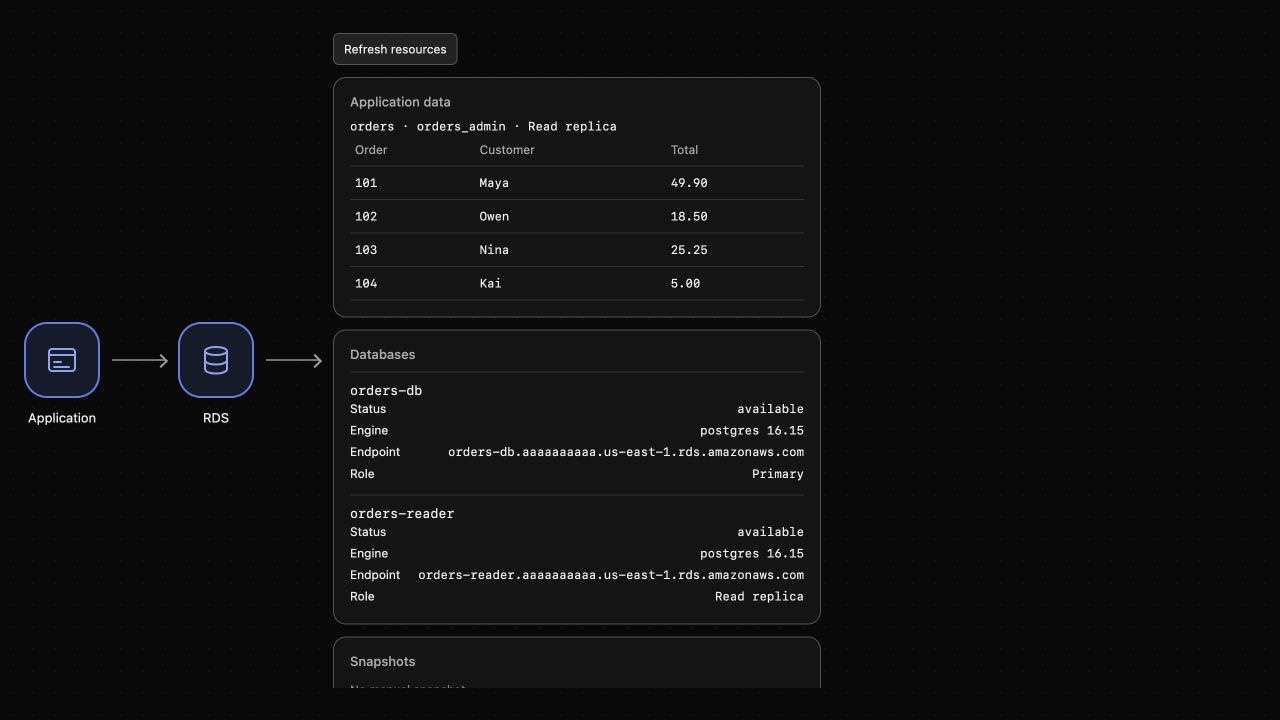Click the RDS node label
Image resolution: width=1280 pixels, height=720 pixels.
pyautogui.click(x=216, y=418)
